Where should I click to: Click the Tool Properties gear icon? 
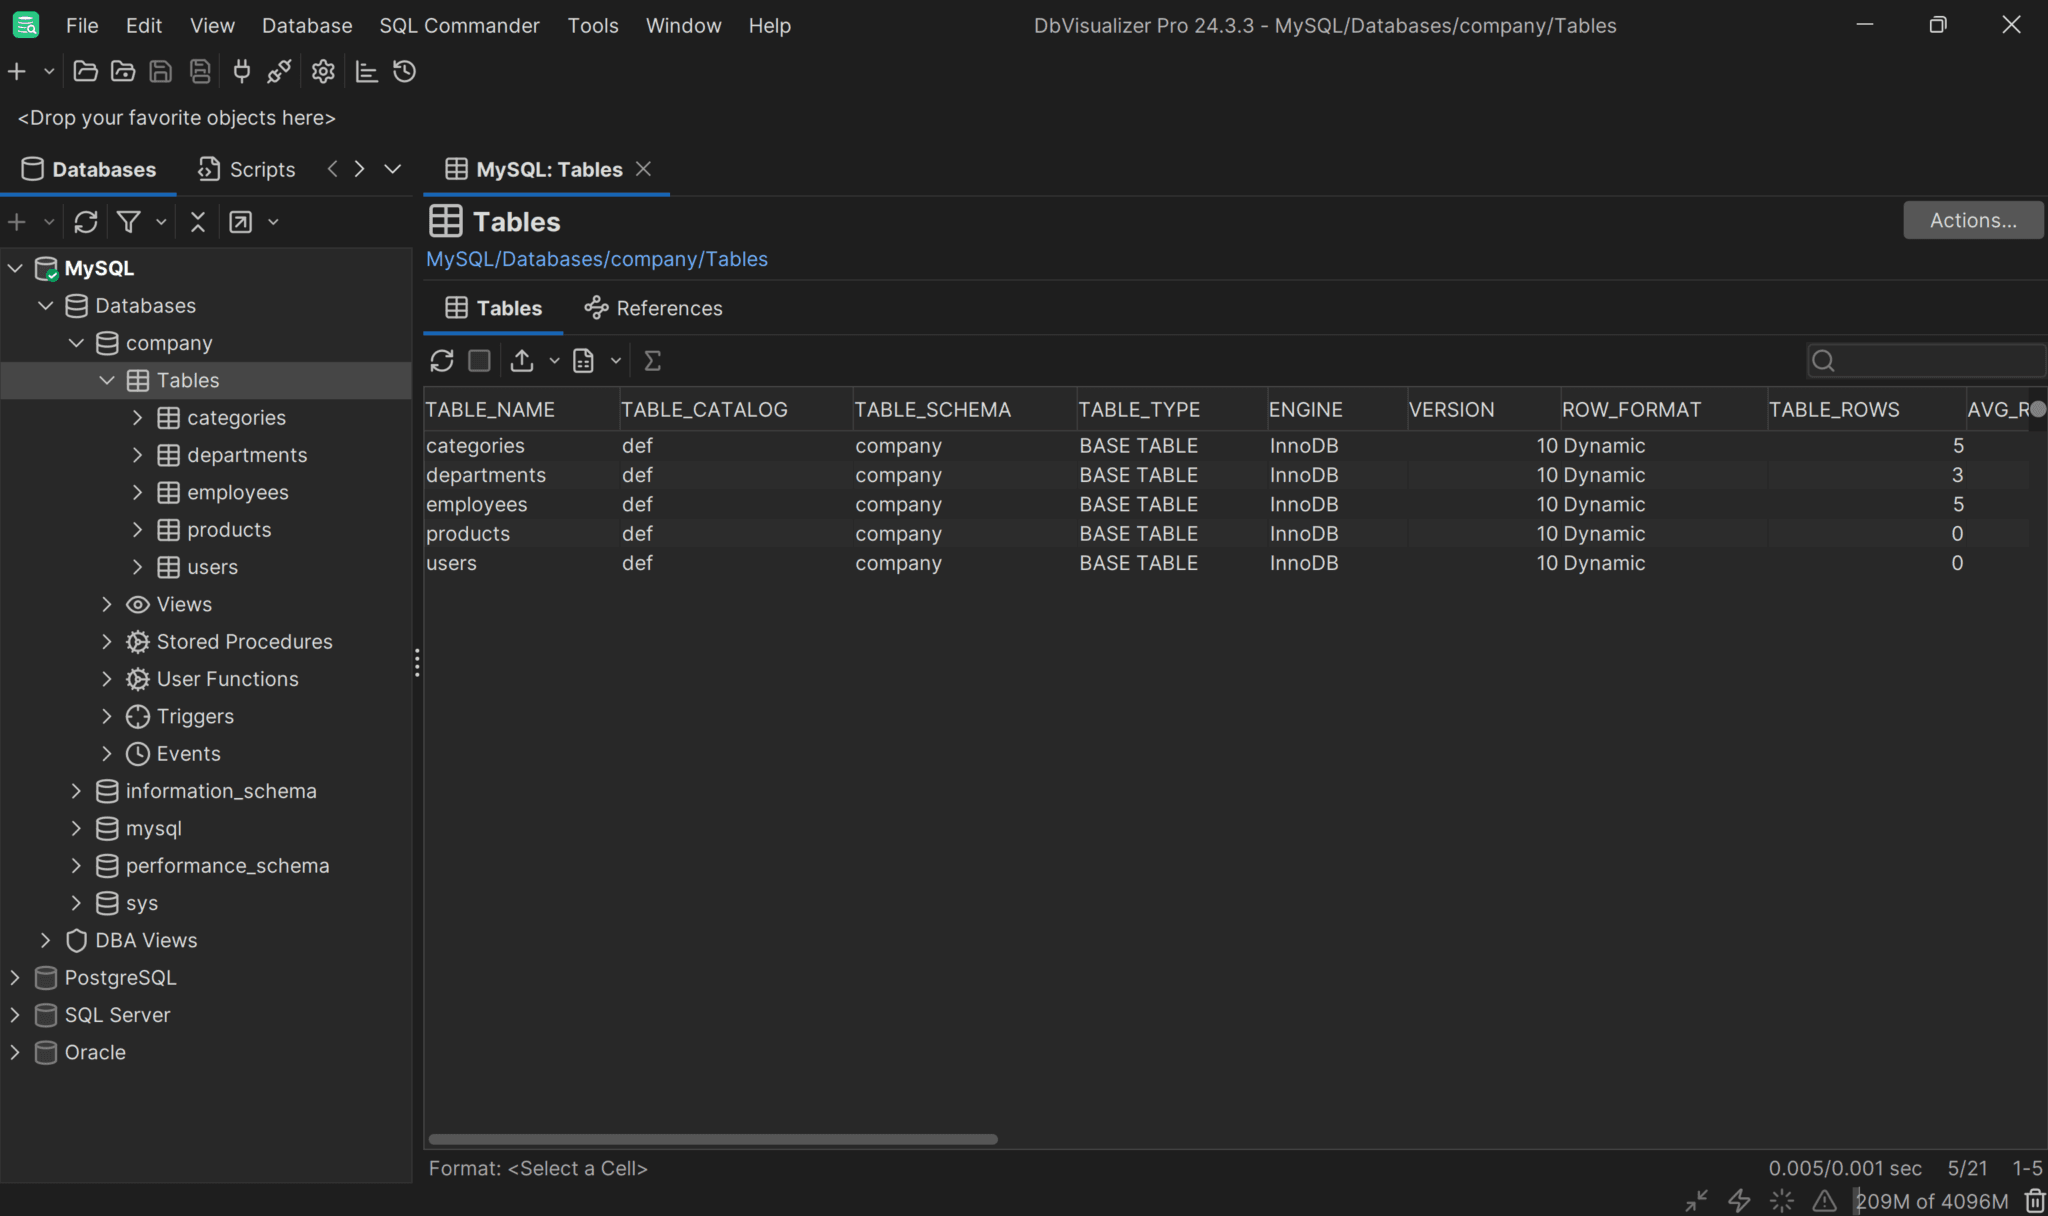point(322,71)
